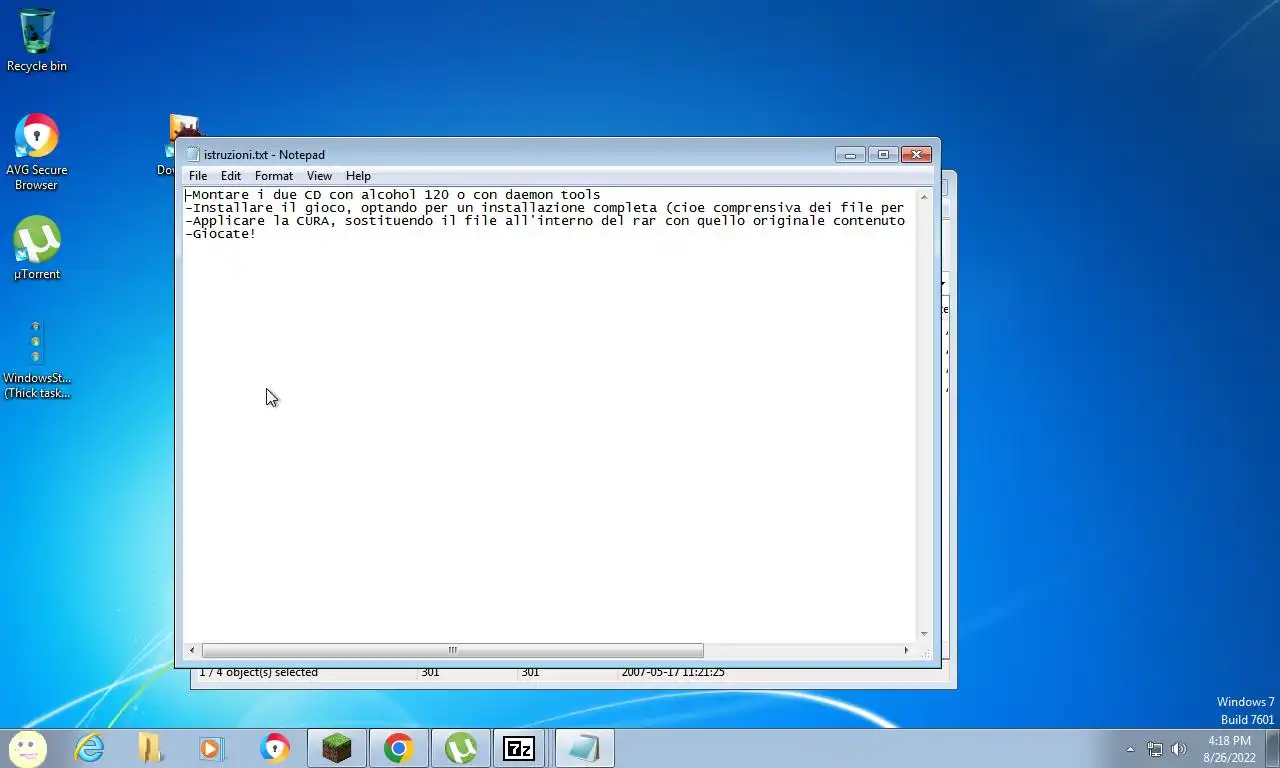Open the File menu in Notepad
This screenshot has width=1280, height=768.
pos(198,176)
